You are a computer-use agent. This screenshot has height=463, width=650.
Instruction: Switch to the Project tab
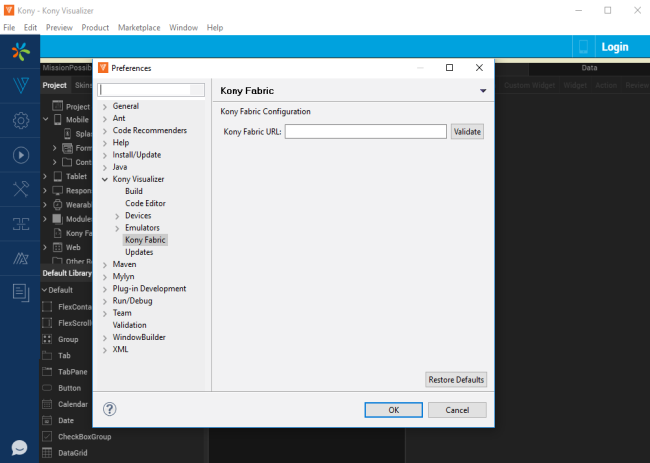pos(55,85)
